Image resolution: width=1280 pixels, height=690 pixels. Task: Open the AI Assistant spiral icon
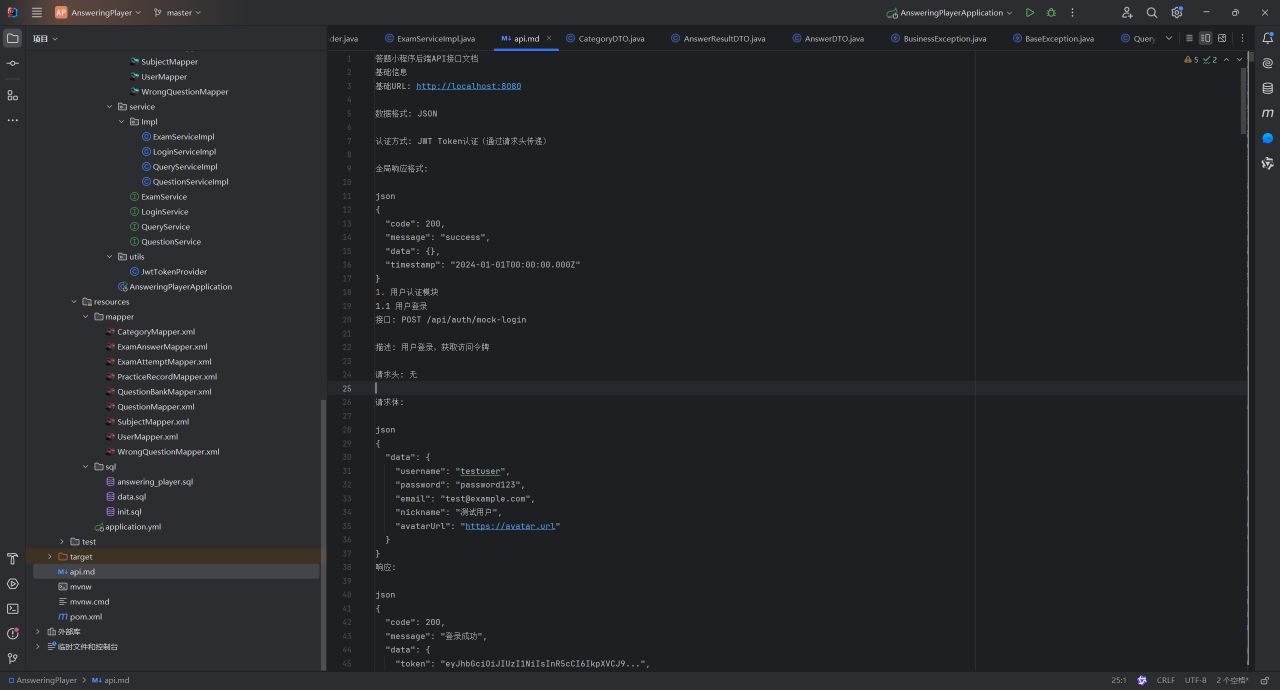pyautogui.click(x=1268, y=63)
